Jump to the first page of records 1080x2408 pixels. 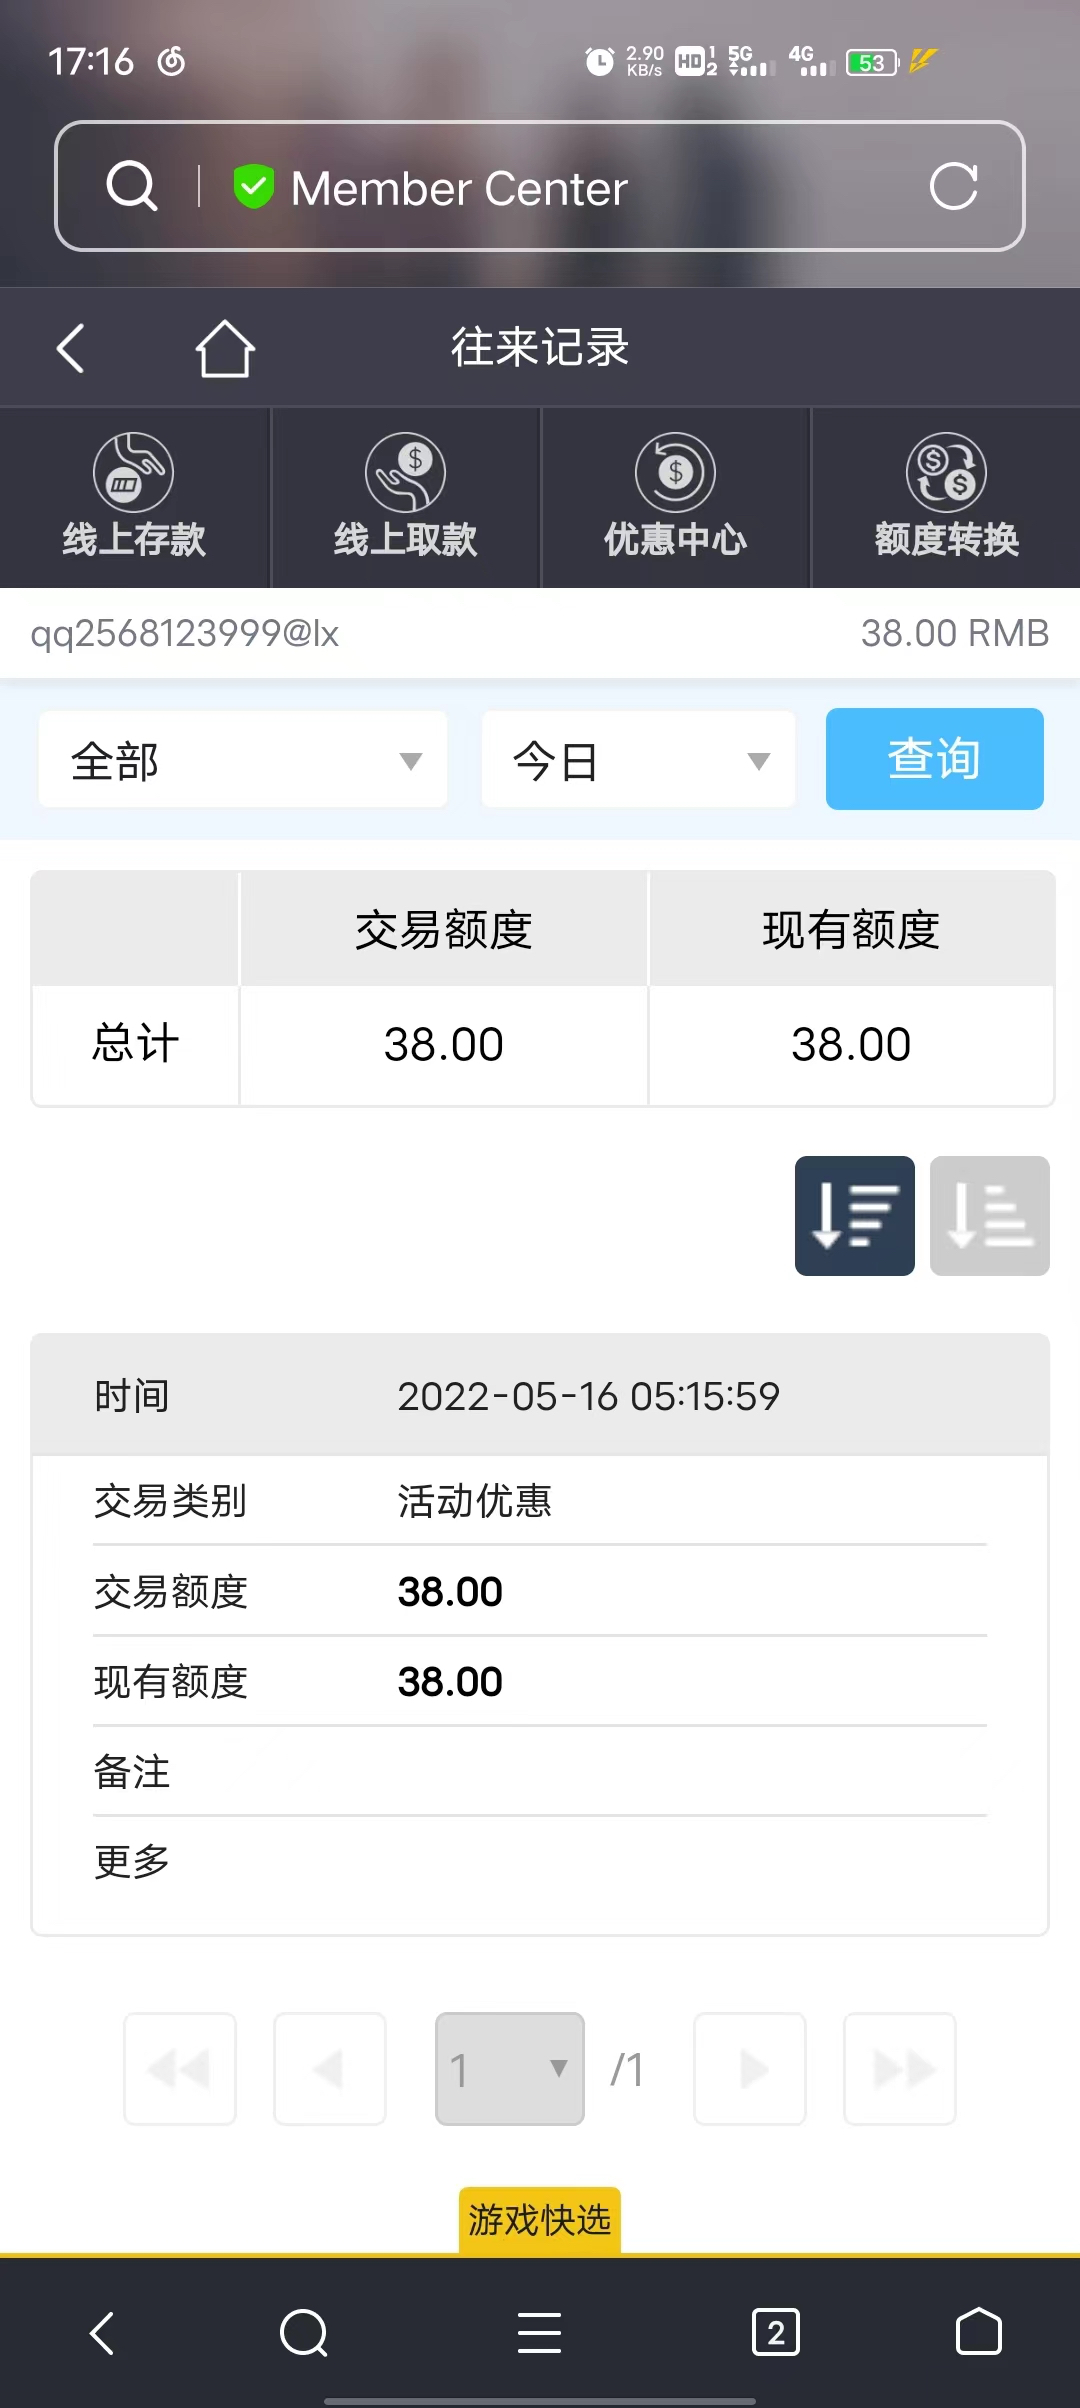[180, 2069]
